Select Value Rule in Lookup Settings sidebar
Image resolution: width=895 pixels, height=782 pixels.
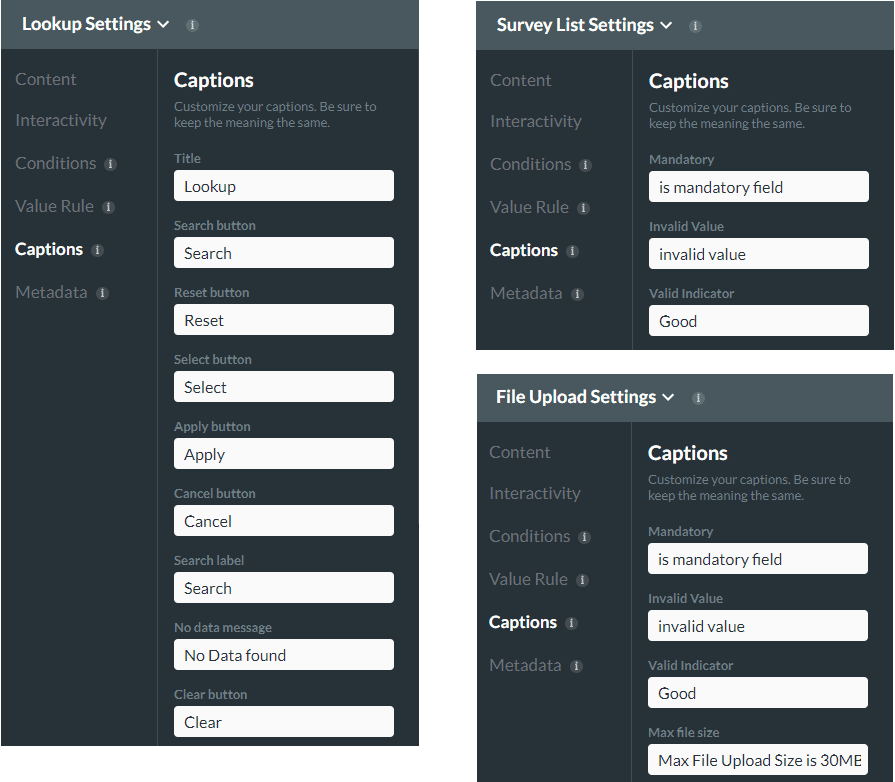54,207
